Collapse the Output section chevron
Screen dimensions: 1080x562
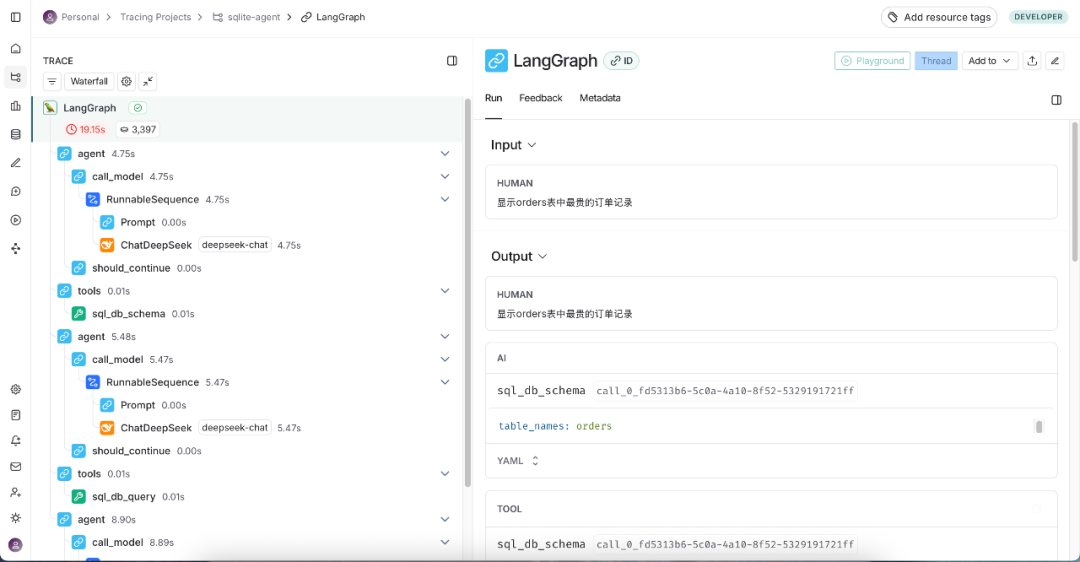coord(543,256)
